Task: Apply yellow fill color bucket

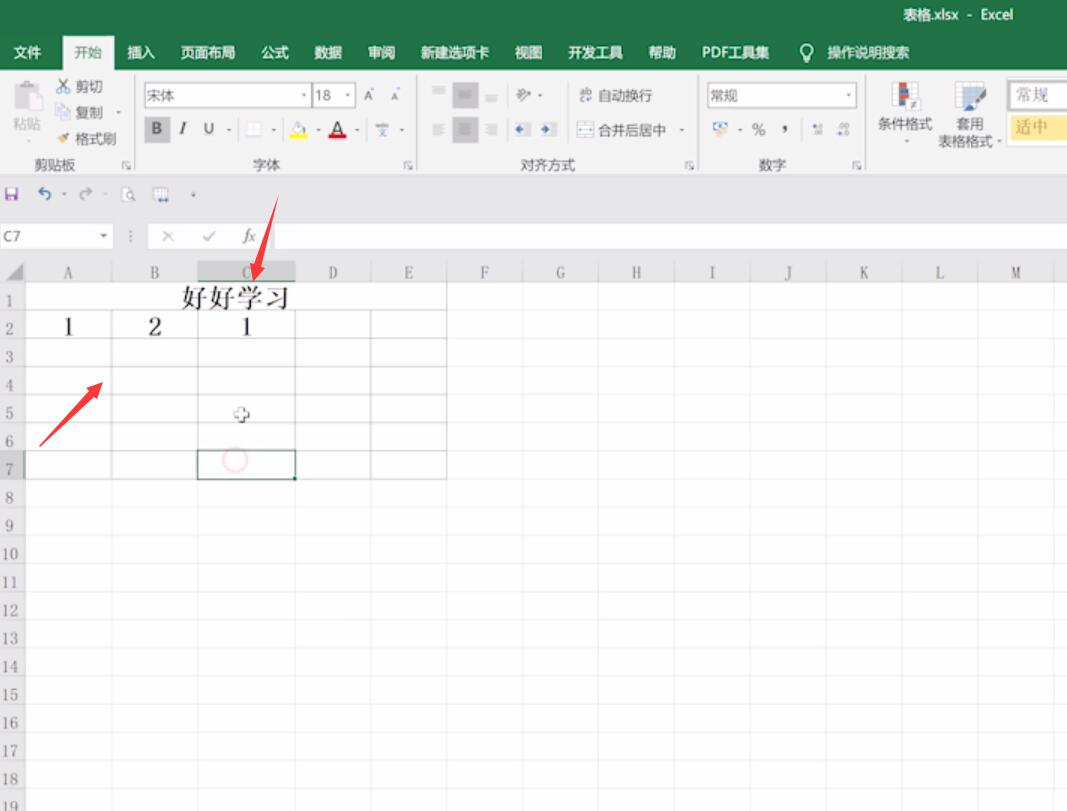Action: point(299,129)
